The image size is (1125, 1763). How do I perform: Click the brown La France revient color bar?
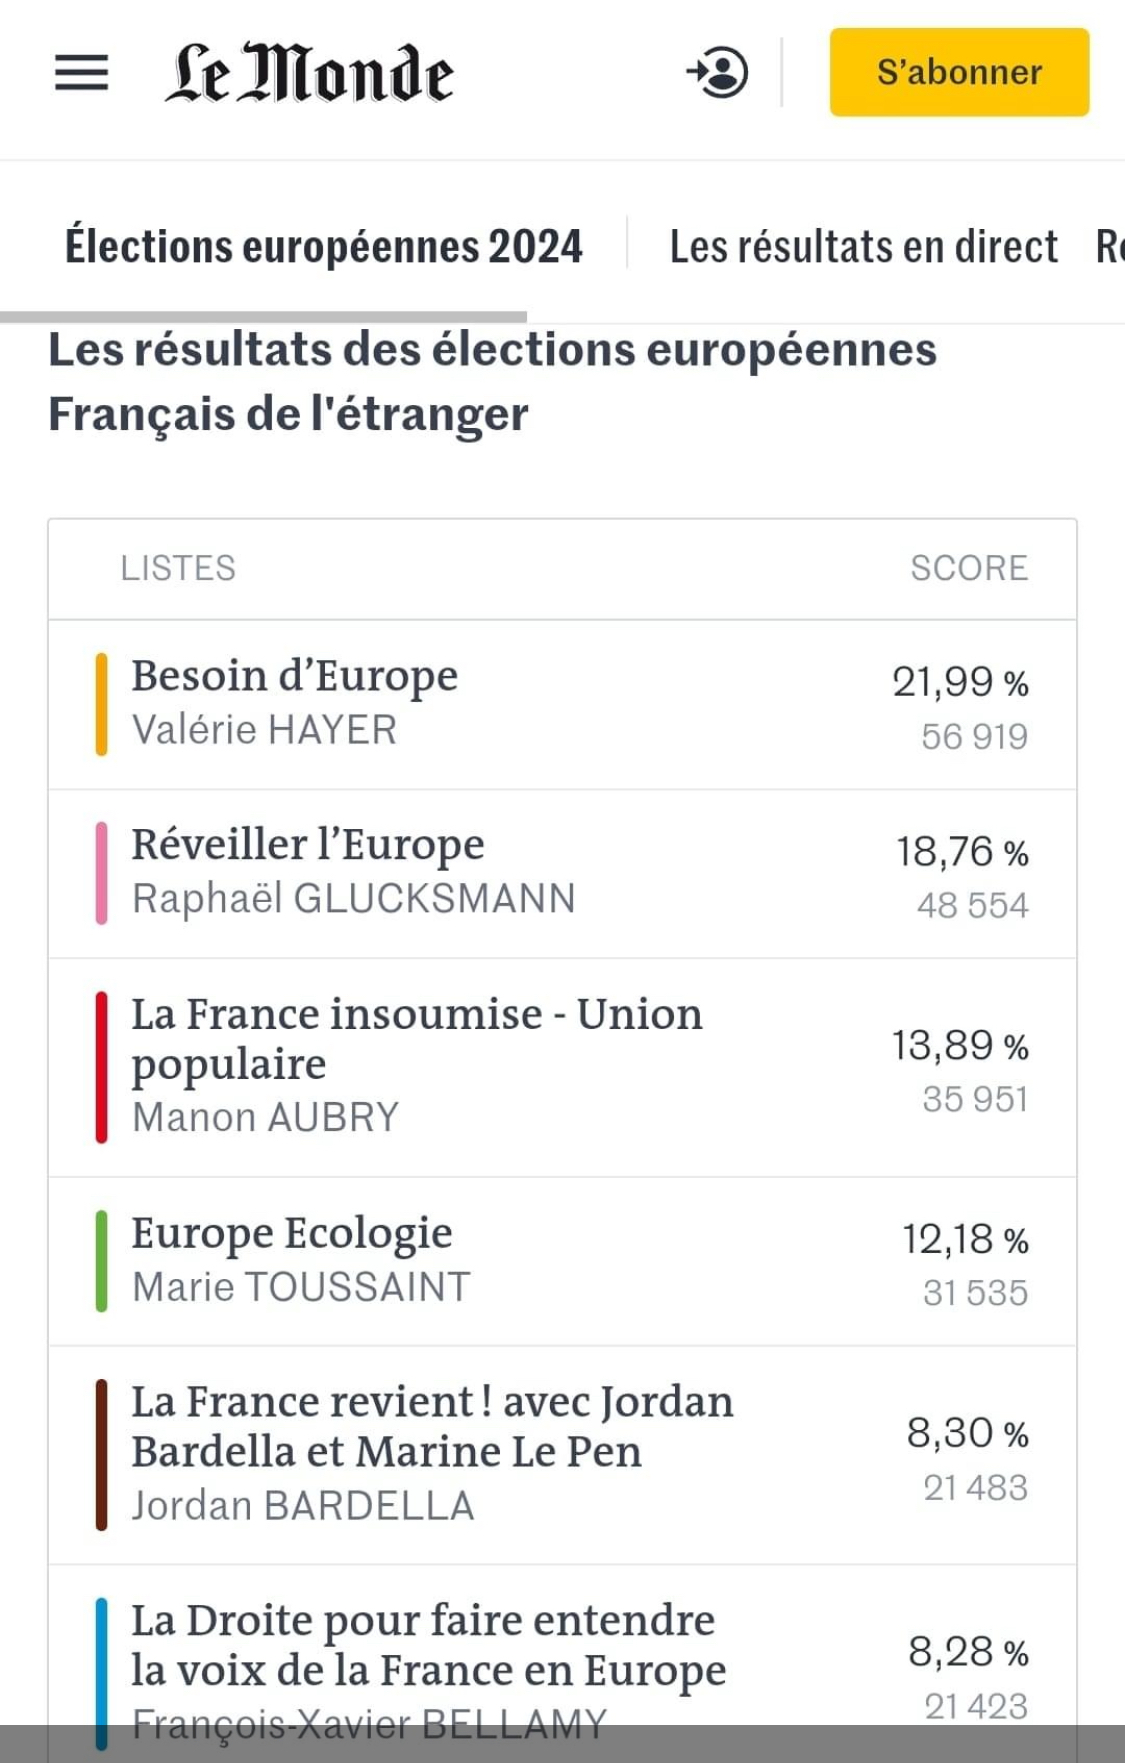(101, 1455)
